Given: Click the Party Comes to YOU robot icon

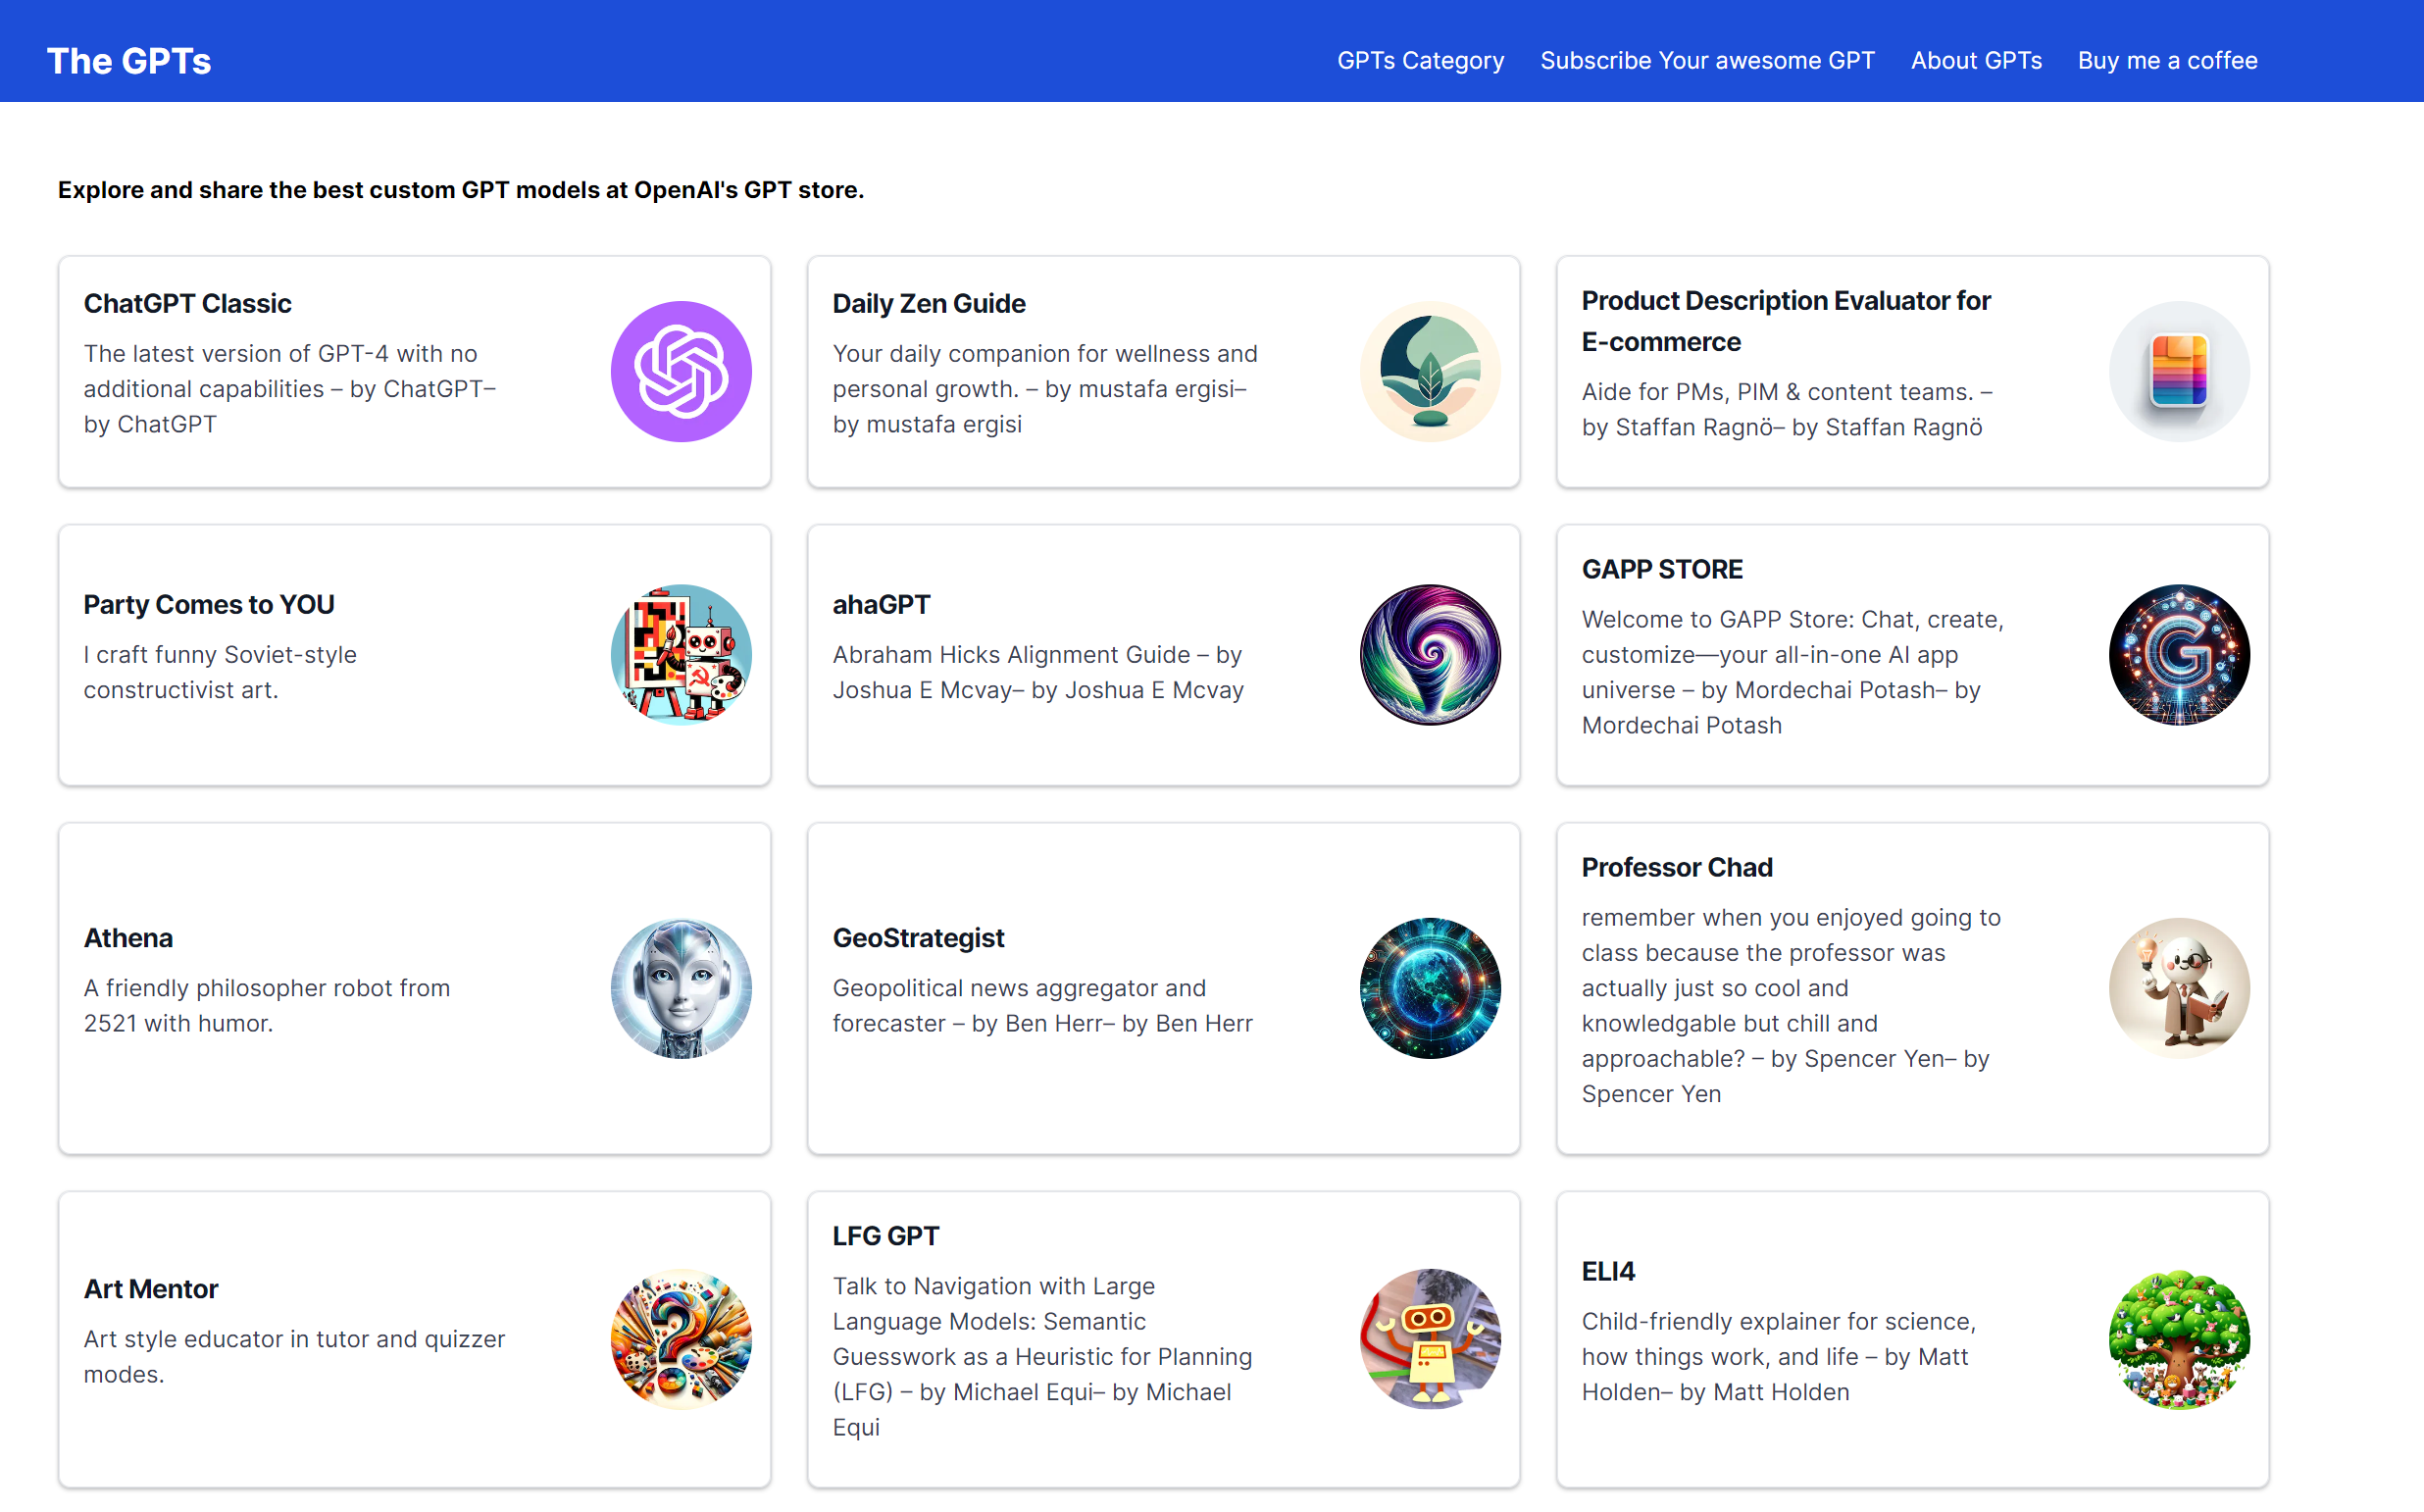Looking at the screenshot, I should point(681,654).
